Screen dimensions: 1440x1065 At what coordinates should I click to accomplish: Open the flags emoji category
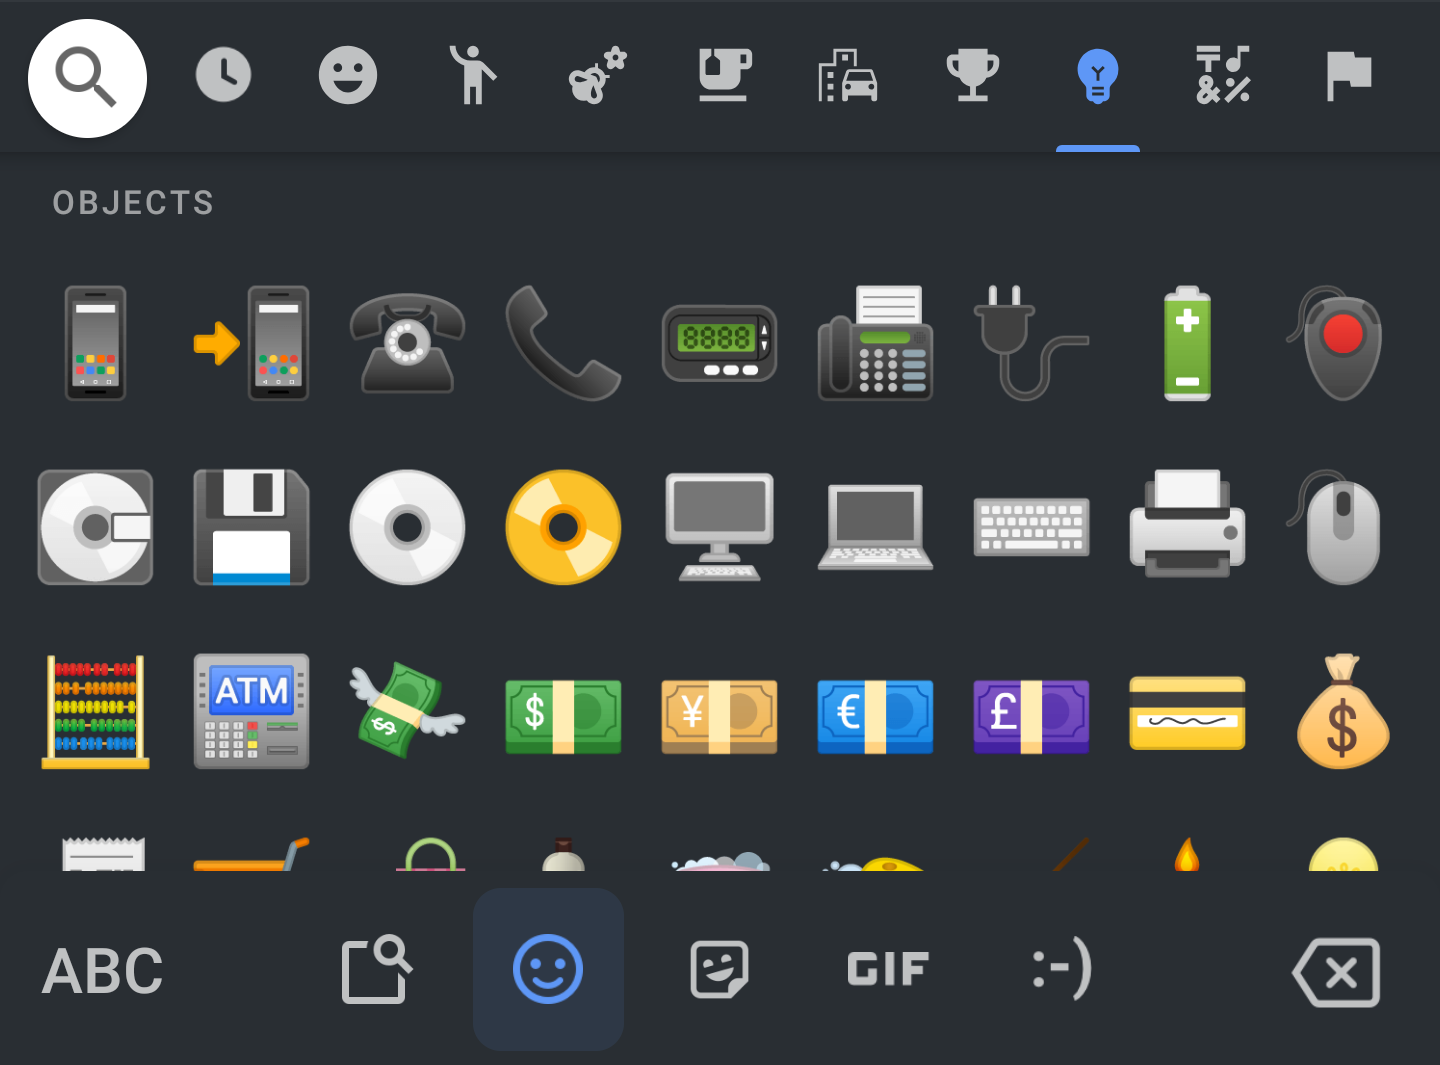1348,75
